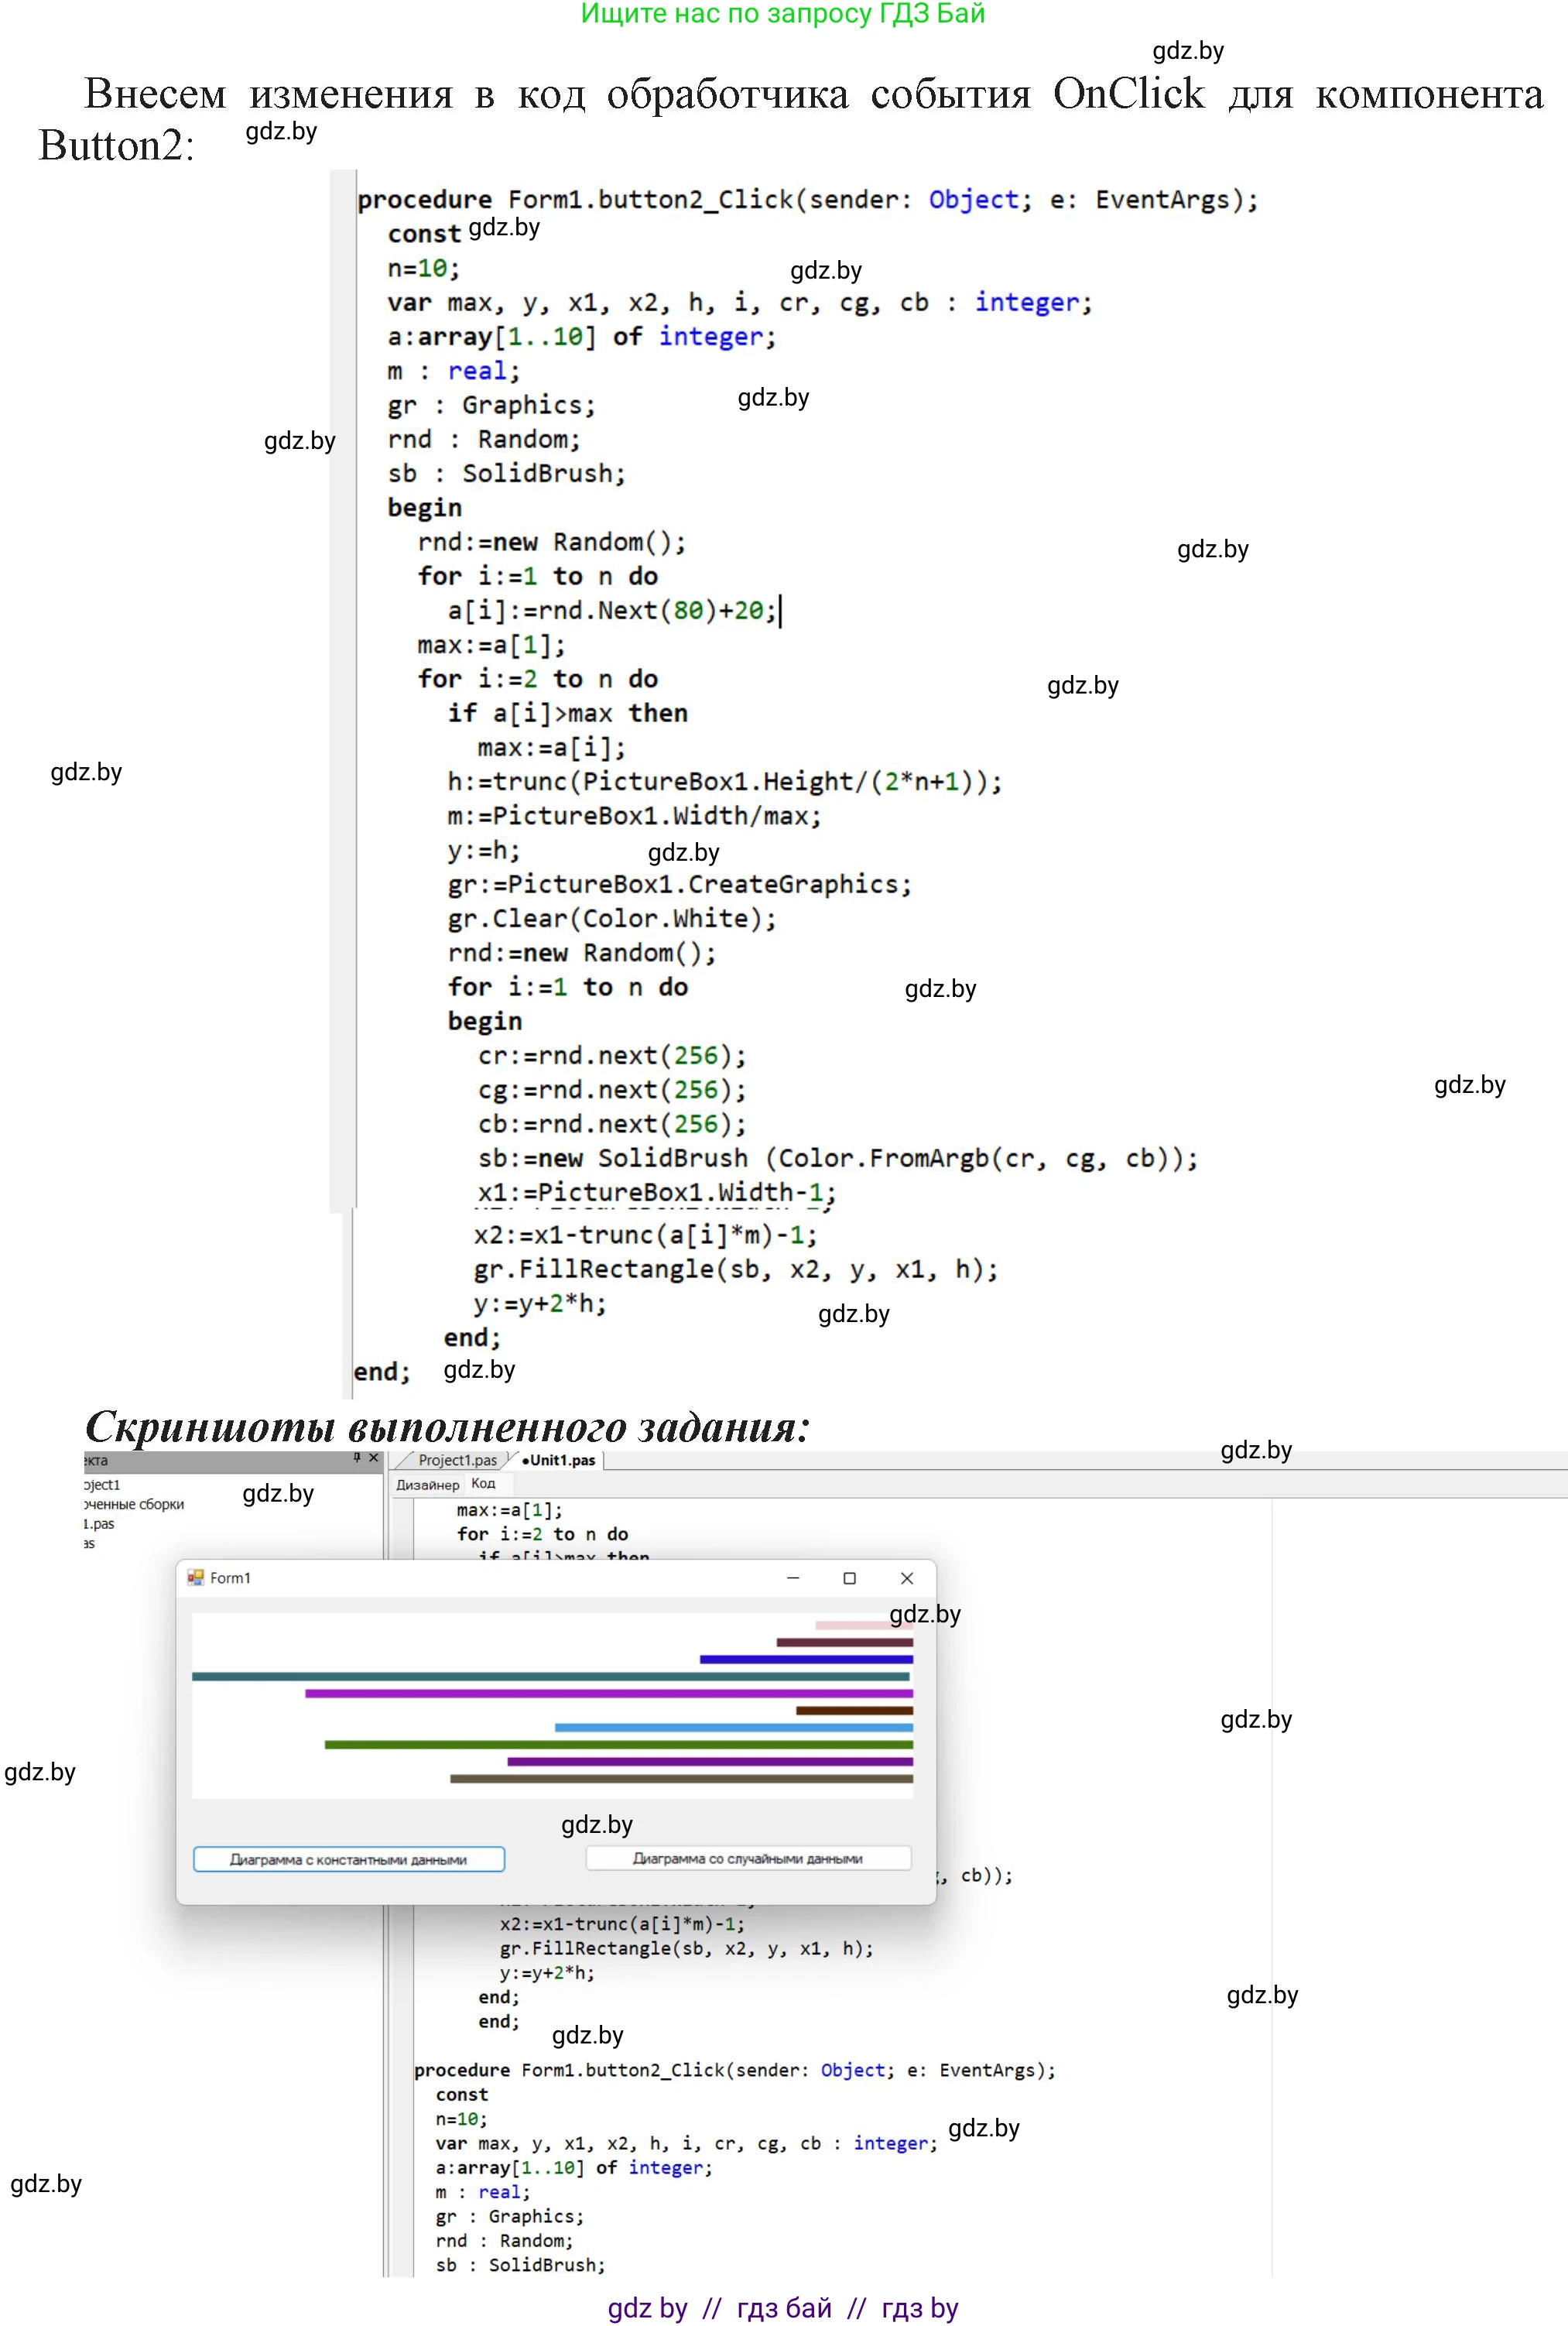The height and width of the screenshot is (2326, 1568).
Task: Select the Unit1.pas tab
Action: pos(560,1460)
